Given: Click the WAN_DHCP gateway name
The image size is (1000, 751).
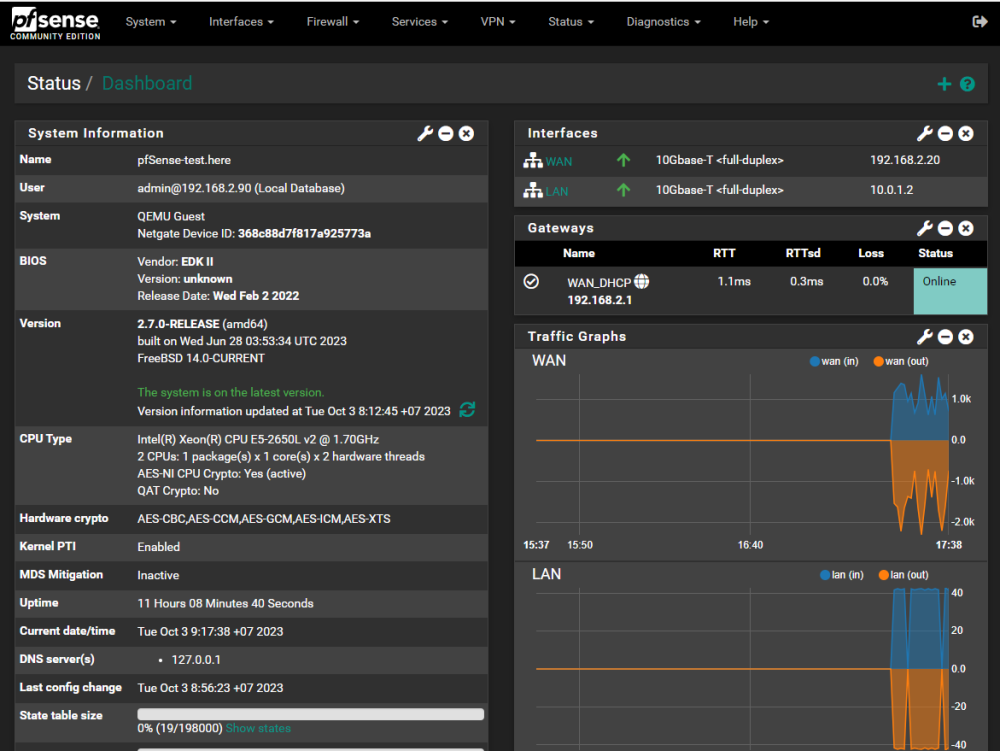Looking at the screenshot, I should 599,282.
